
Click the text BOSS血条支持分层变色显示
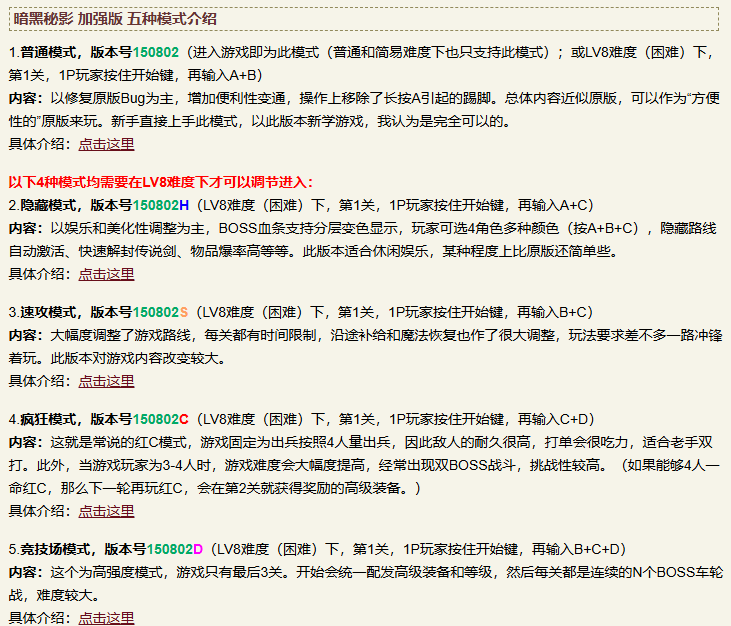click(308, 228)
